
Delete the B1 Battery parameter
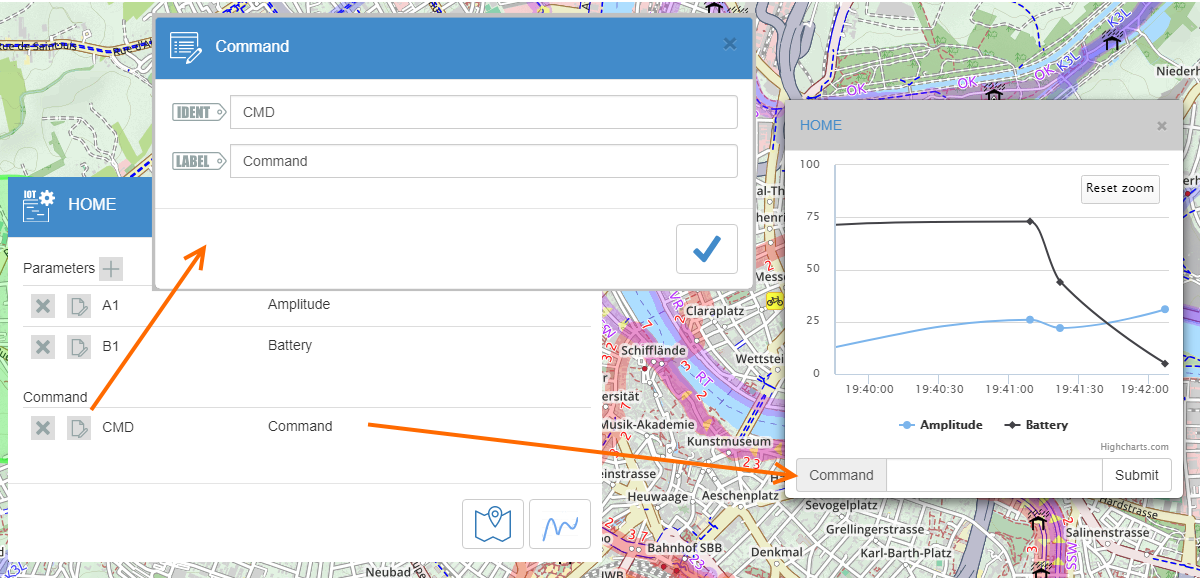42,347
